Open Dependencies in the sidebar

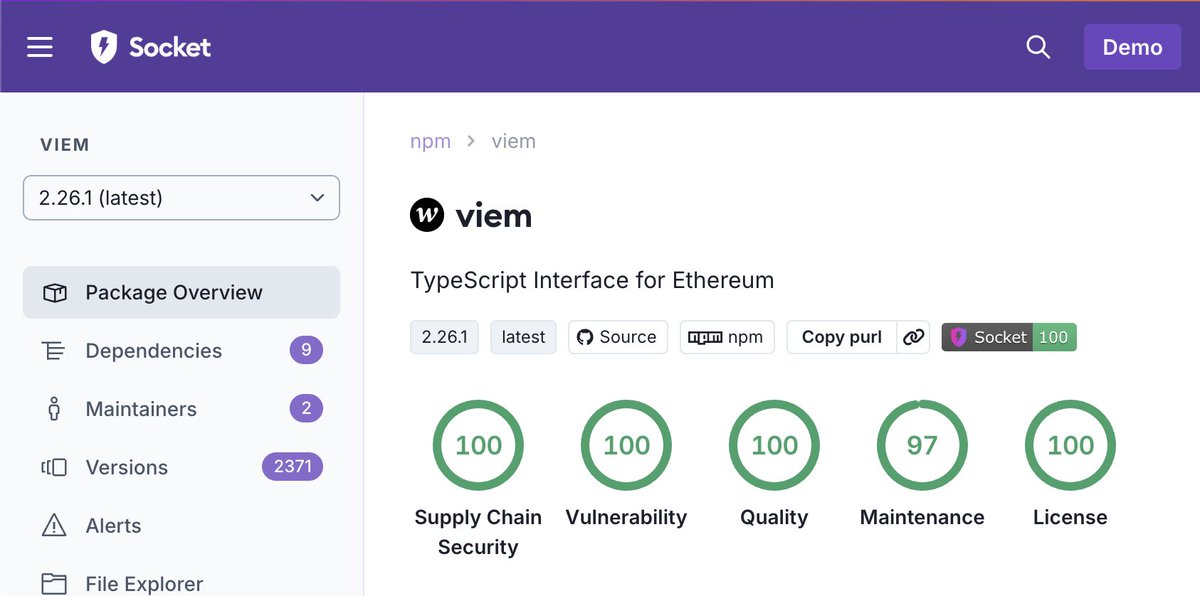pyautogui.click(x=181, y=351)
